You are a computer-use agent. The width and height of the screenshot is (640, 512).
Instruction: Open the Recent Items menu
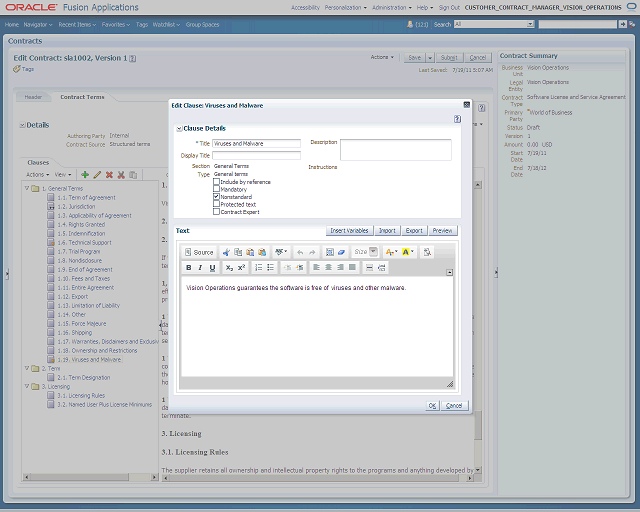(77, 24)
